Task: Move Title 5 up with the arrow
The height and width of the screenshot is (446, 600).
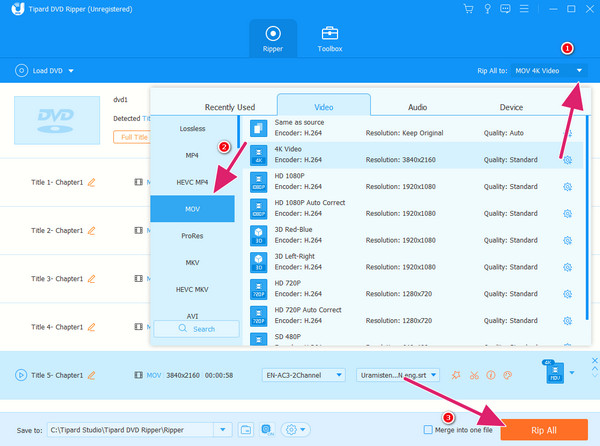Action: 594,369
